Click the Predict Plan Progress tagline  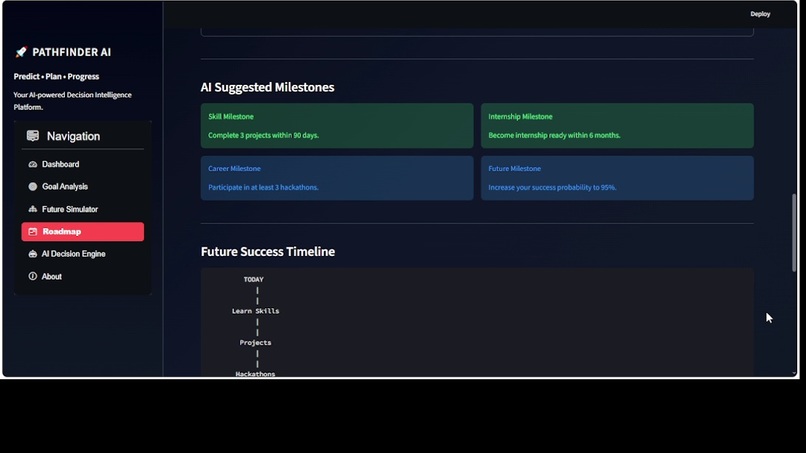tap(56, 77)
